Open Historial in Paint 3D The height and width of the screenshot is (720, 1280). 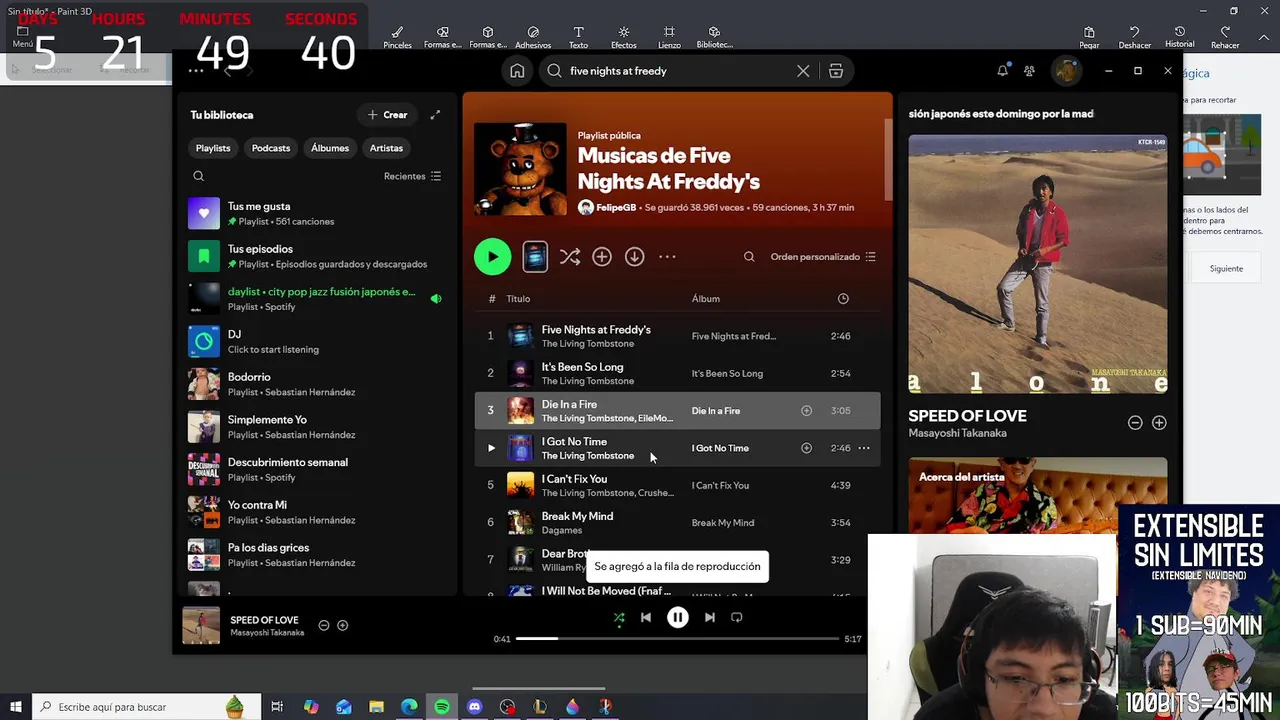(1180, 37)
